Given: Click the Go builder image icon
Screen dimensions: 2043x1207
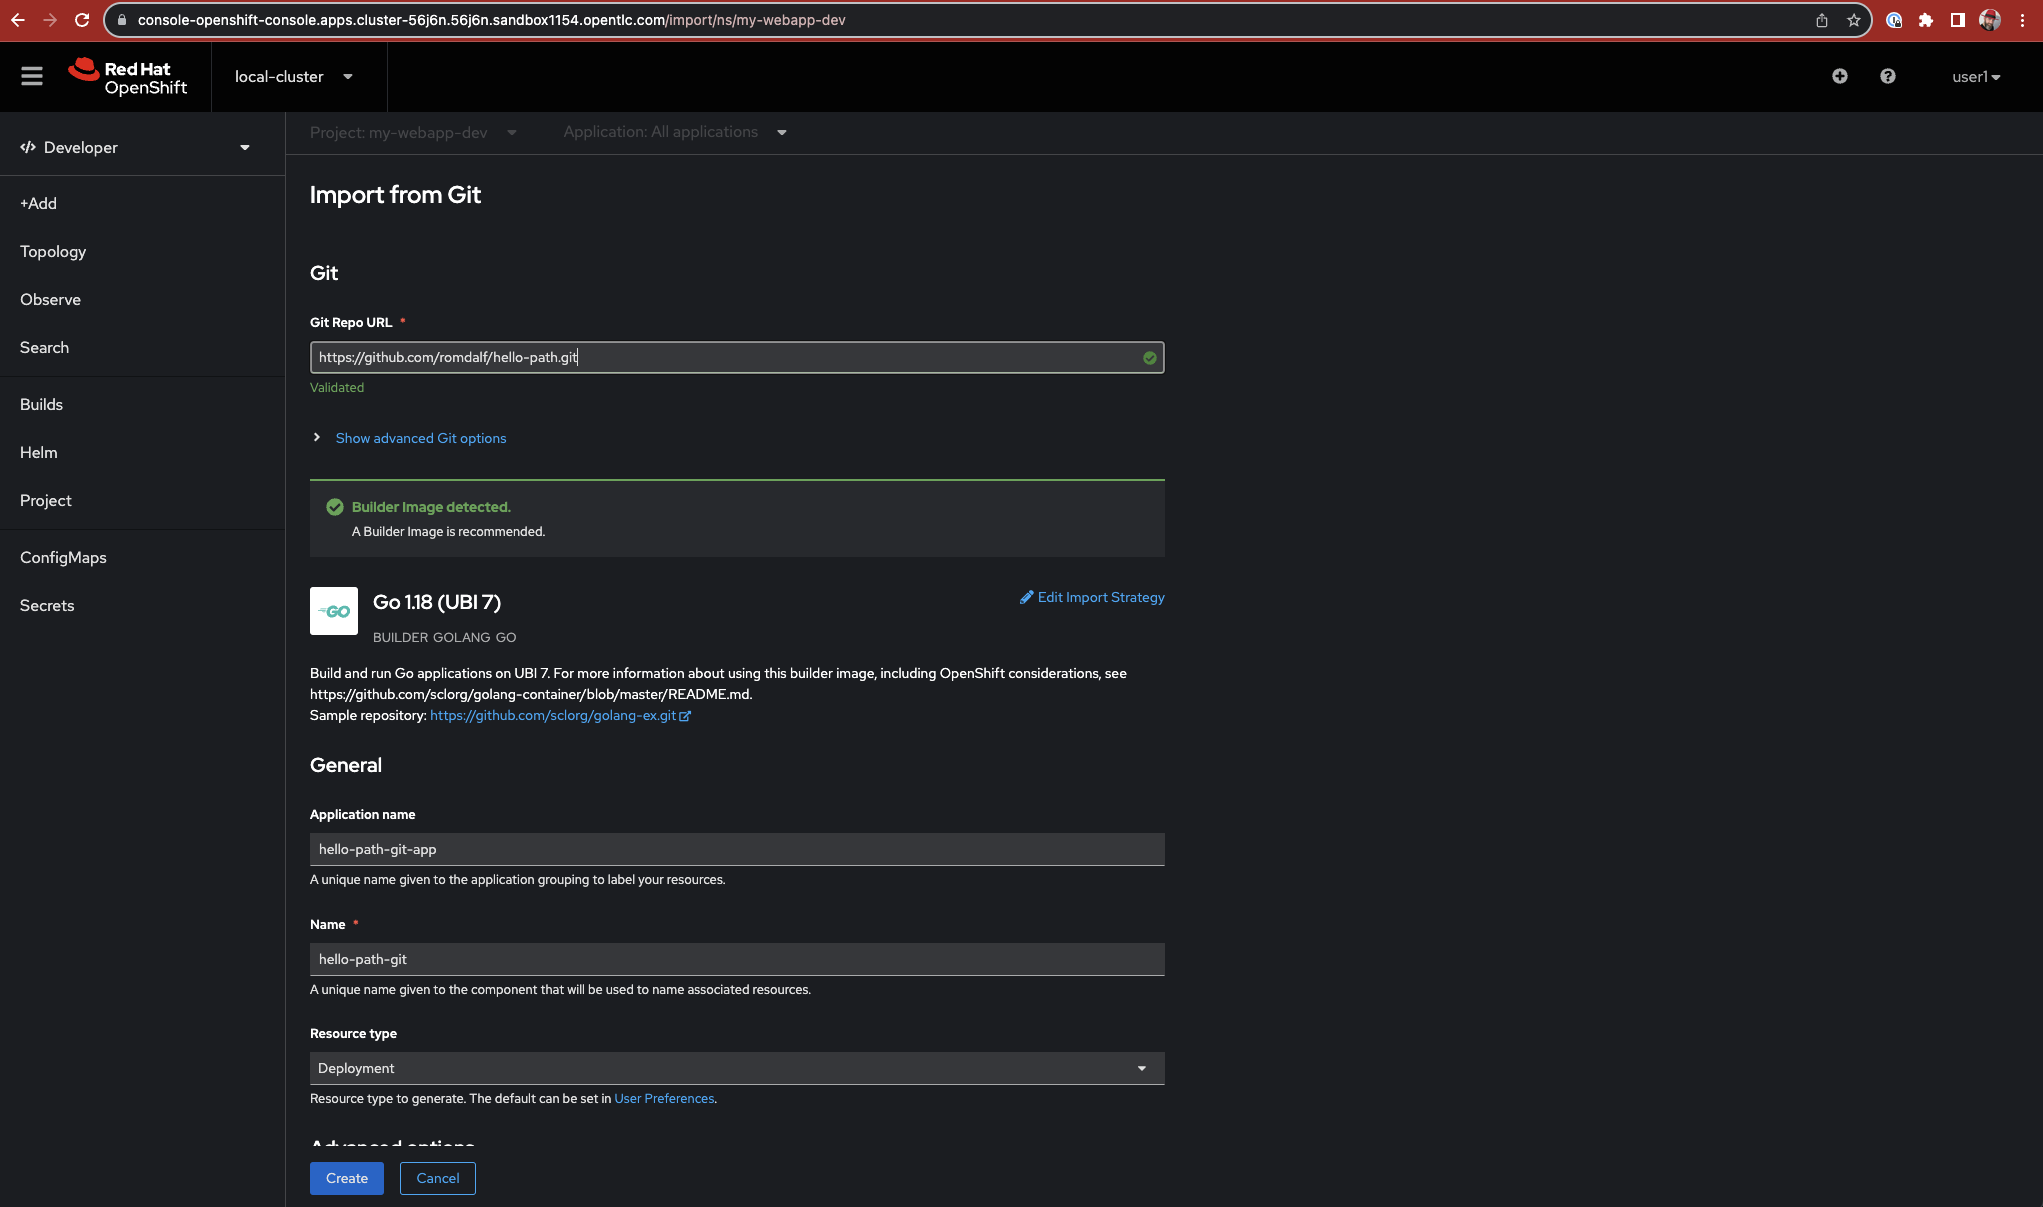Looking at the screenshot, I should [x=334, y=611].
